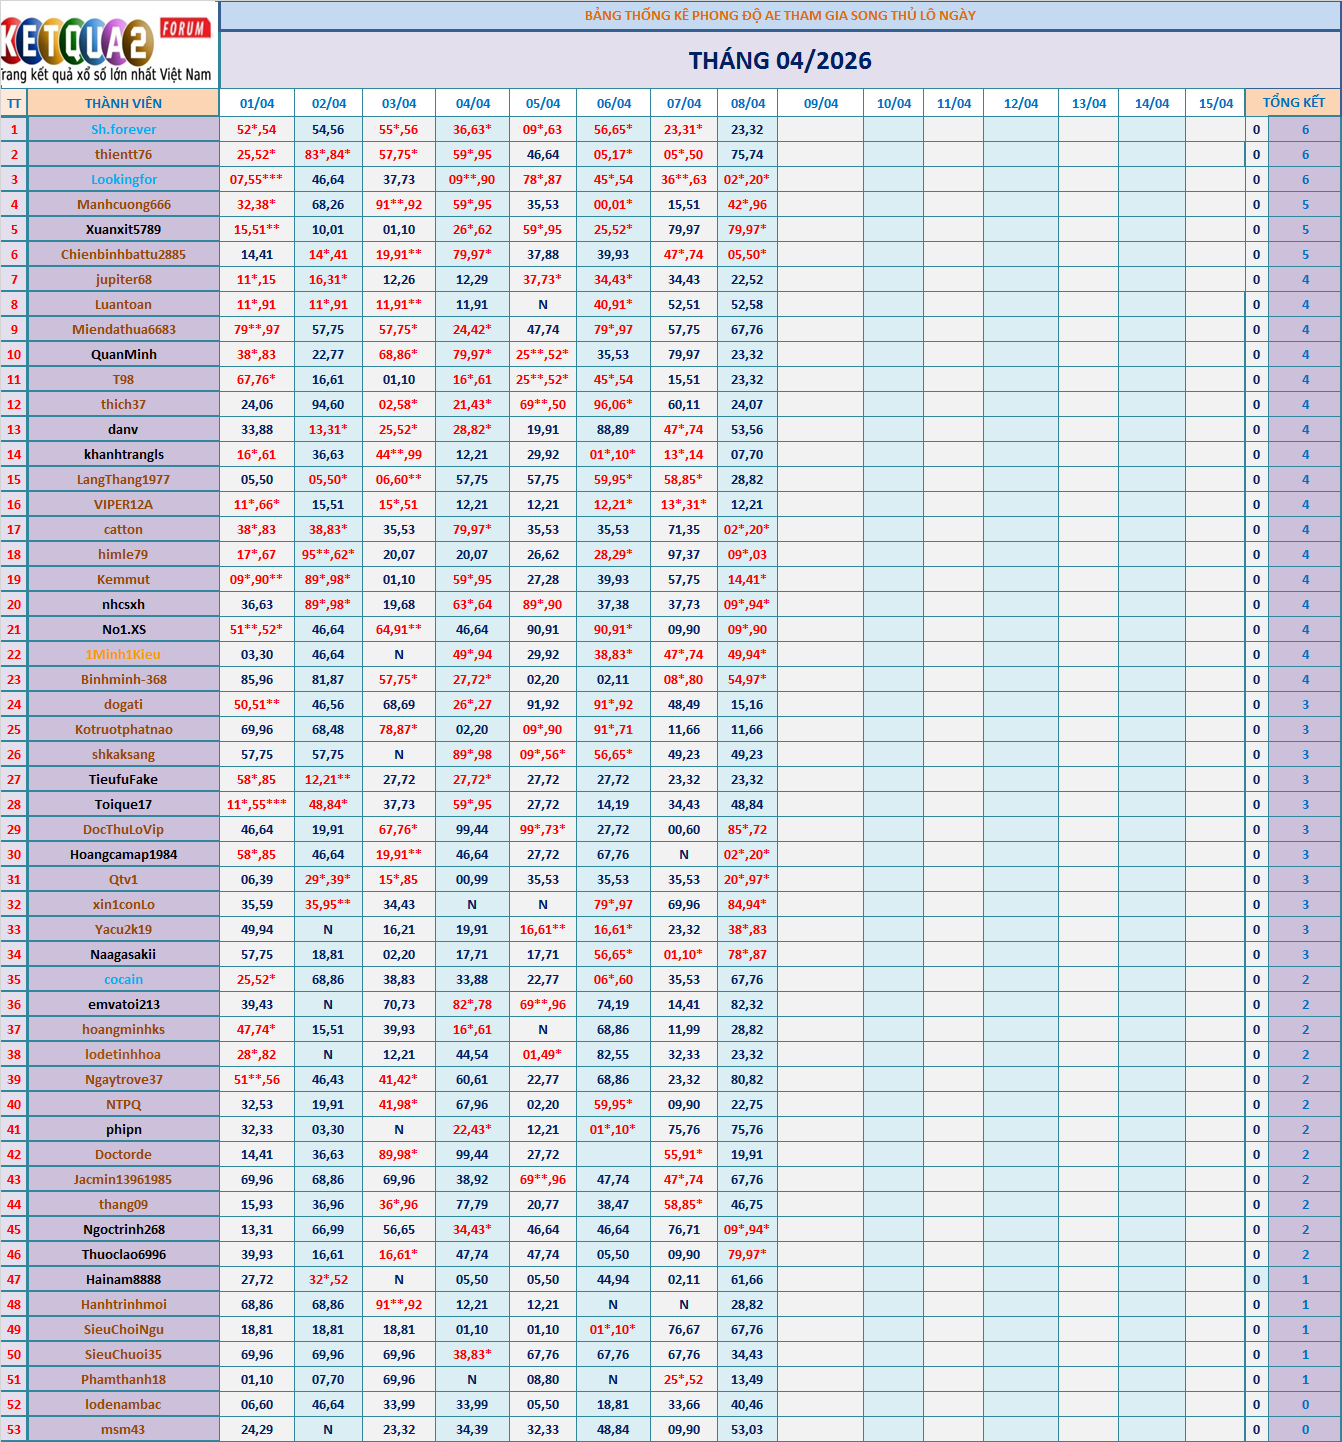Click Lookingfor's 01/04 cell 07,55***
This screenshot has width=1342, height=1442.
257,179
